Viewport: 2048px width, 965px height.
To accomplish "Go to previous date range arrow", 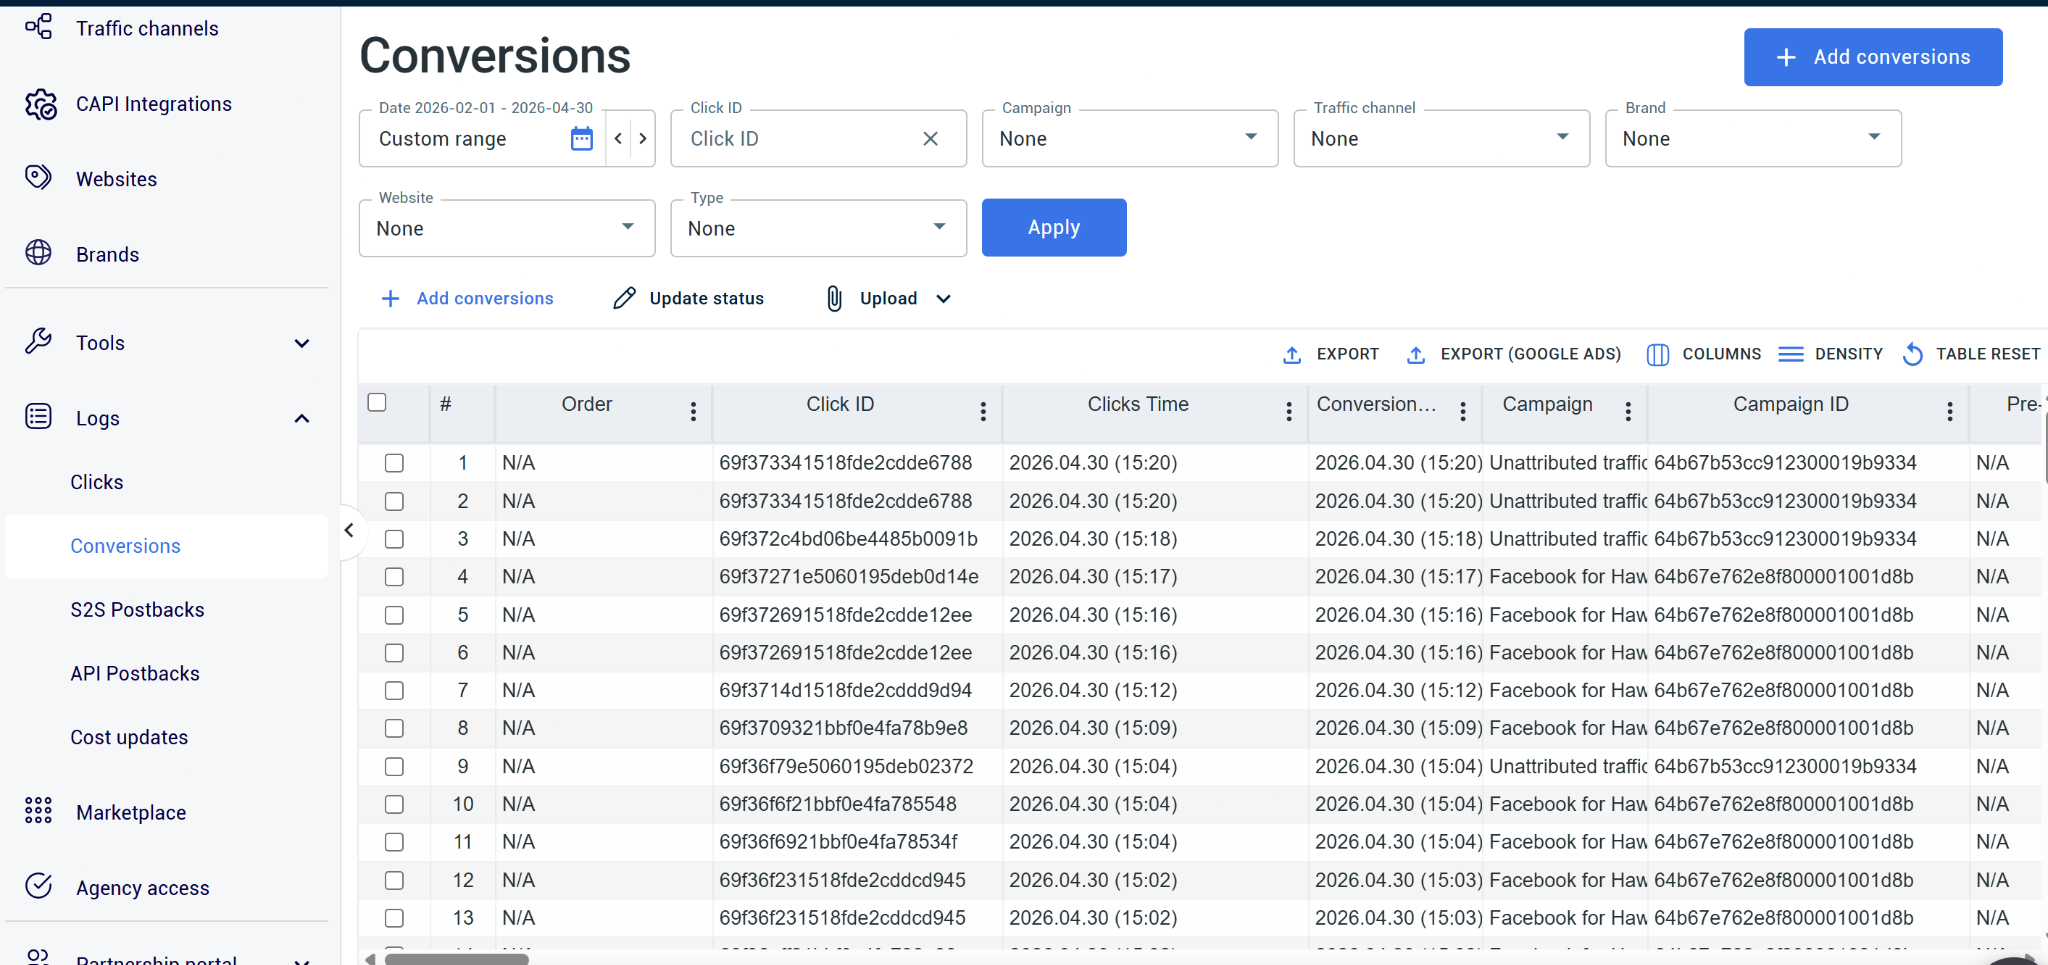I will [x=619, y=138].
